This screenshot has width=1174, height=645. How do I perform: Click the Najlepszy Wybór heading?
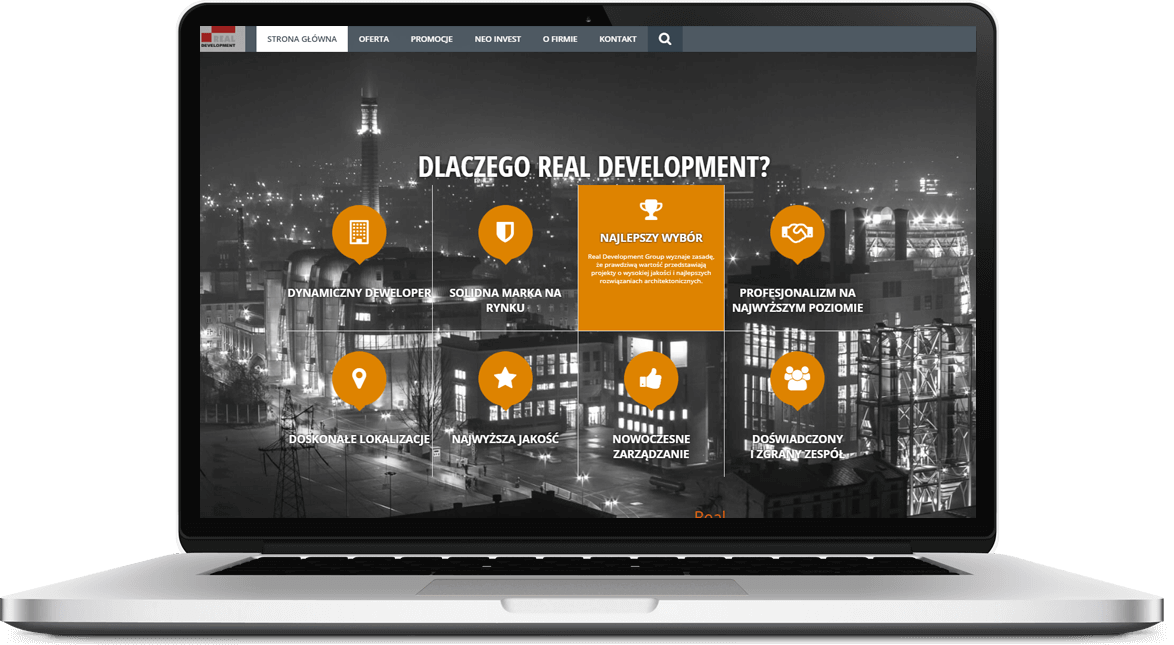pos(651,237)
